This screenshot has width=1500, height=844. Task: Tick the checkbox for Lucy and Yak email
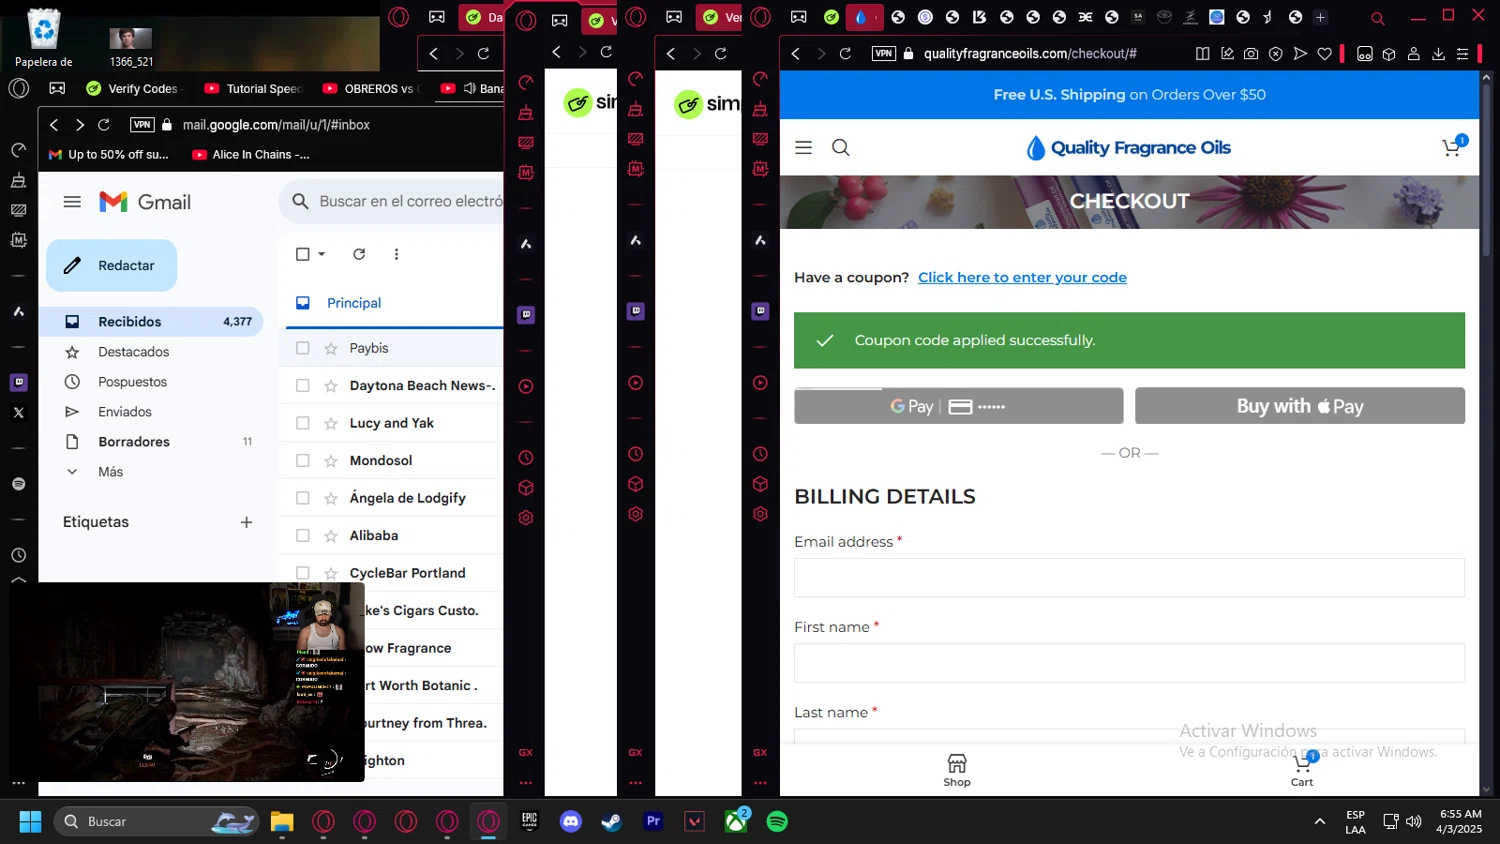pyautogui.click(x=303, y=423)
